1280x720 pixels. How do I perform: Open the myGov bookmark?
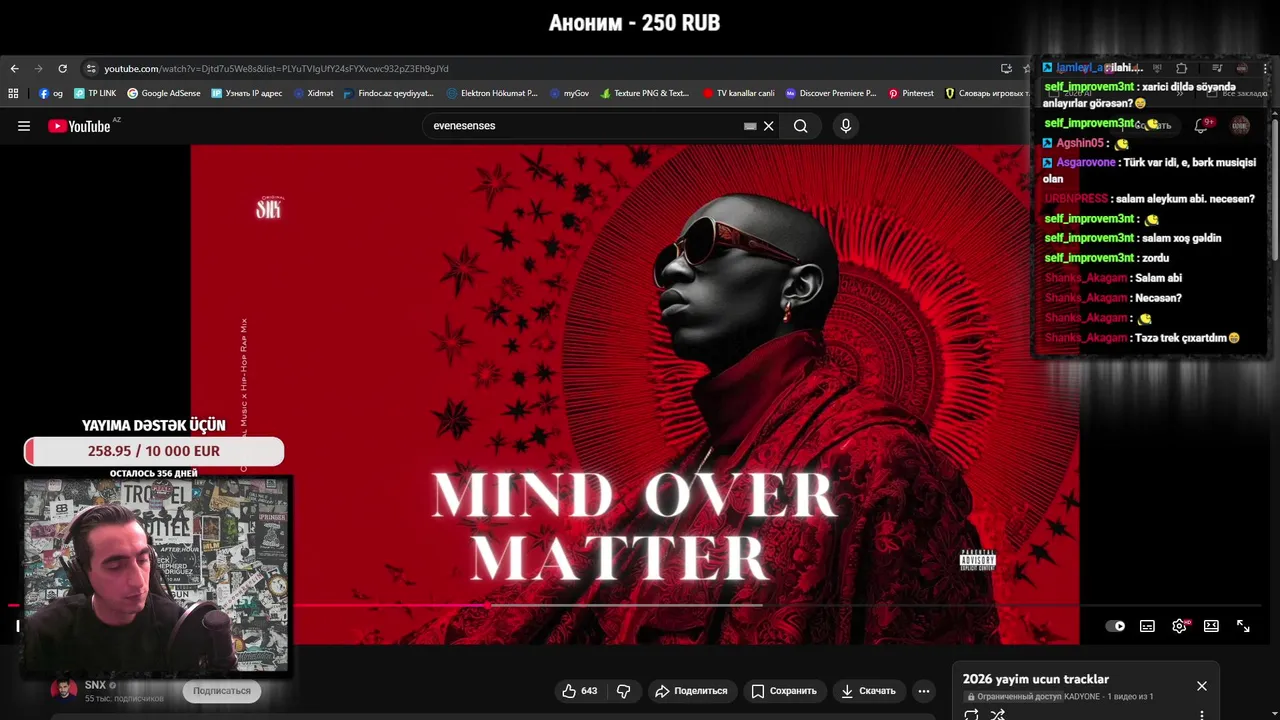(570, 93)
